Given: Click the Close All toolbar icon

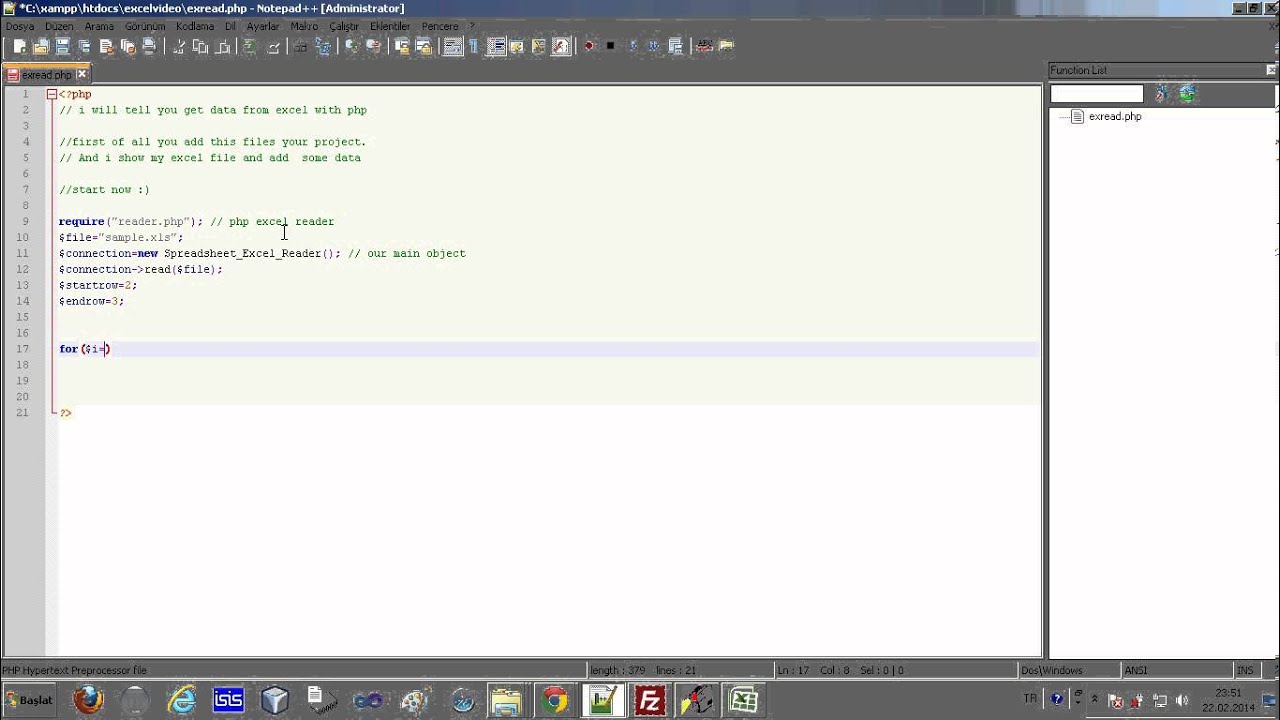Looking at the screenshot, I should tap(127, 46).
